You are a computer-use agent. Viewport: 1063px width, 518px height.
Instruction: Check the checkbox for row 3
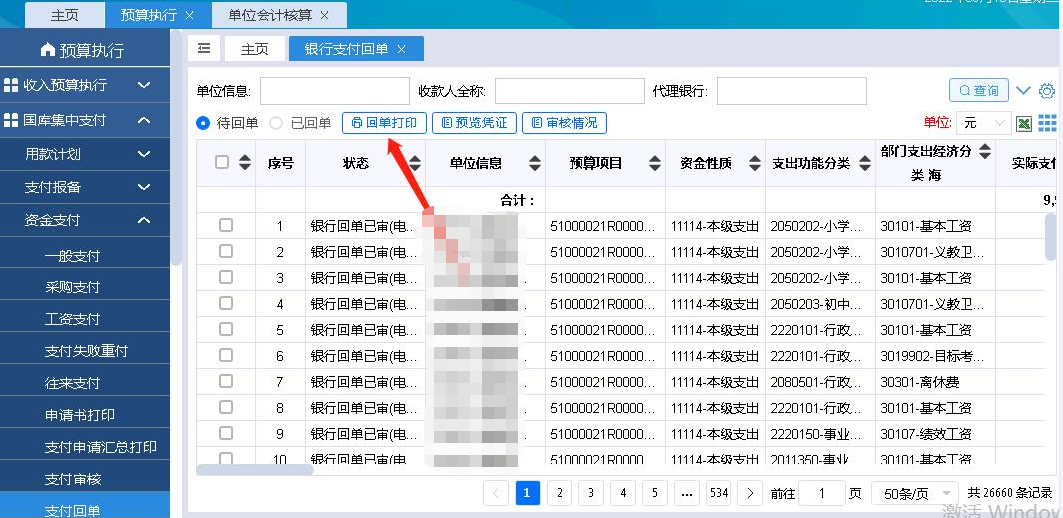click(226, 277)
